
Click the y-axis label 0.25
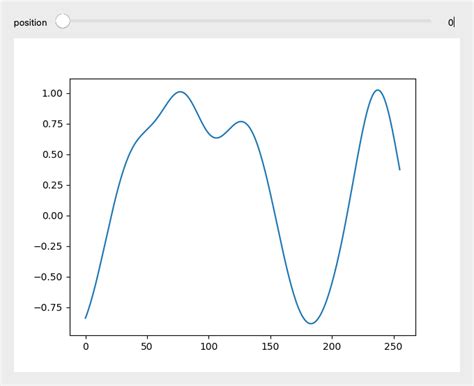point(52,185)
